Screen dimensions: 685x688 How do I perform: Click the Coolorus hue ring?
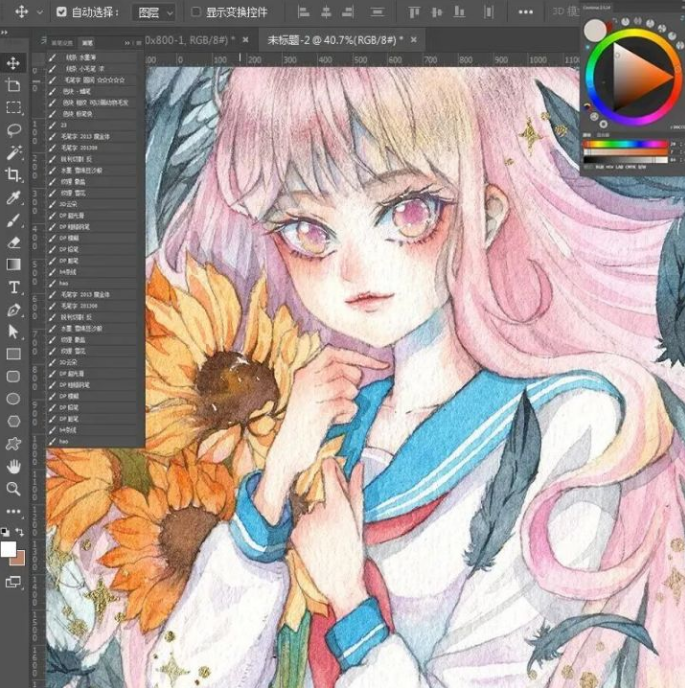coord(633,33)
